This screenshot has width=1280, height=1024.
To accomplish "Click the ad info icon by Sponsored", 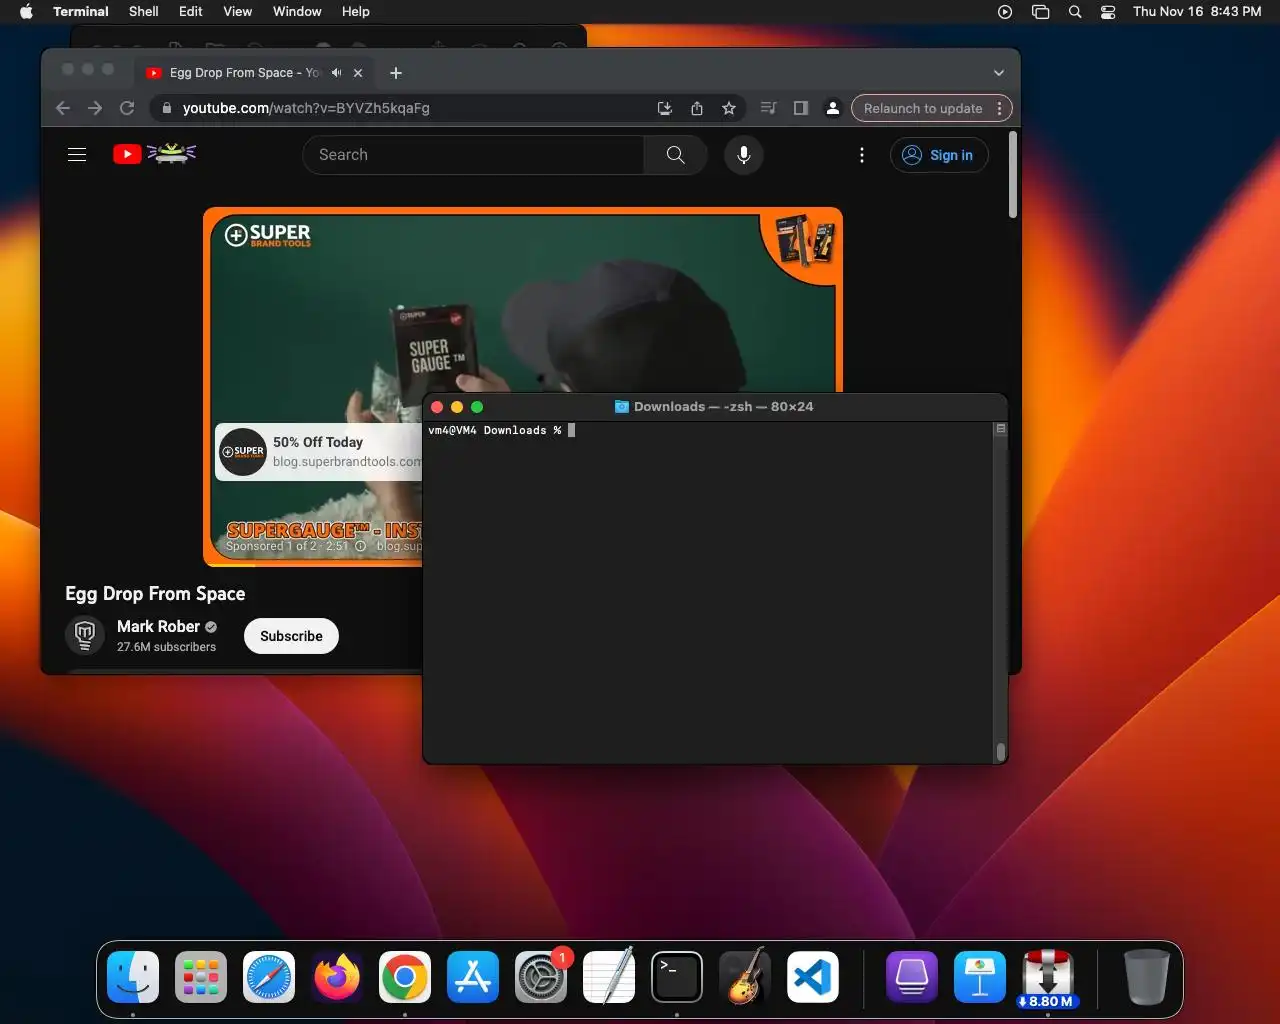I will (360, 546).
